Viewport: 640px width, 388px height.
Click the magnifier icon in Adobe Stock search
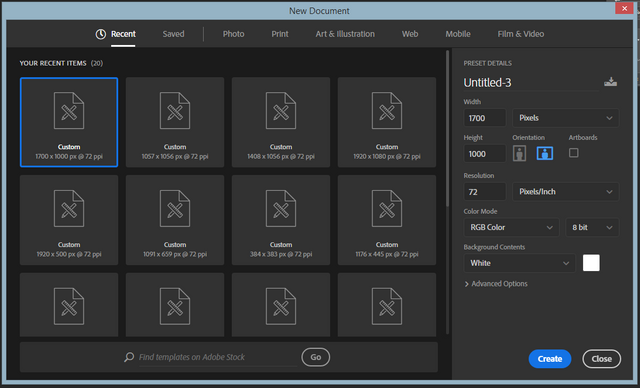click(x=129, y=357)
